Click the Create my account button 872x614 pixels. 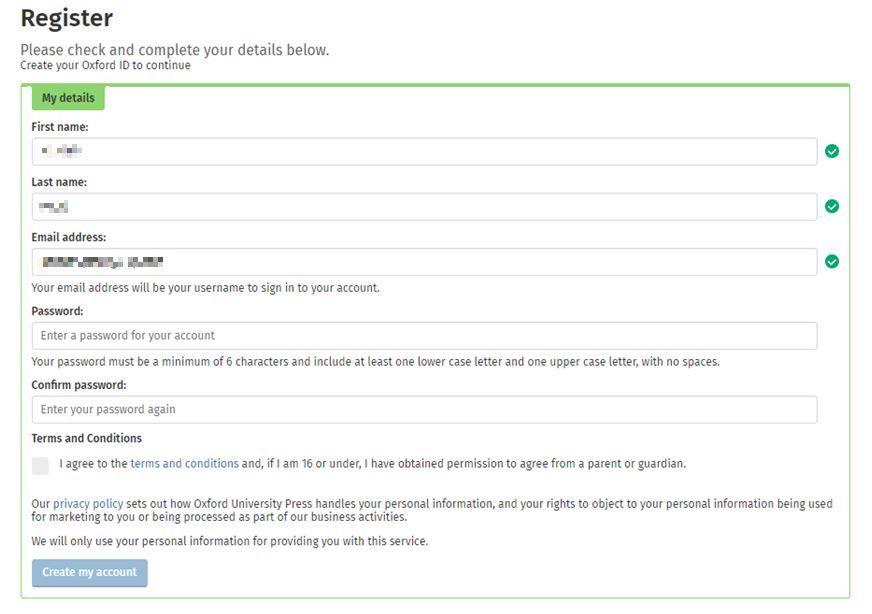pyautogui.click(x=90, y=572)
